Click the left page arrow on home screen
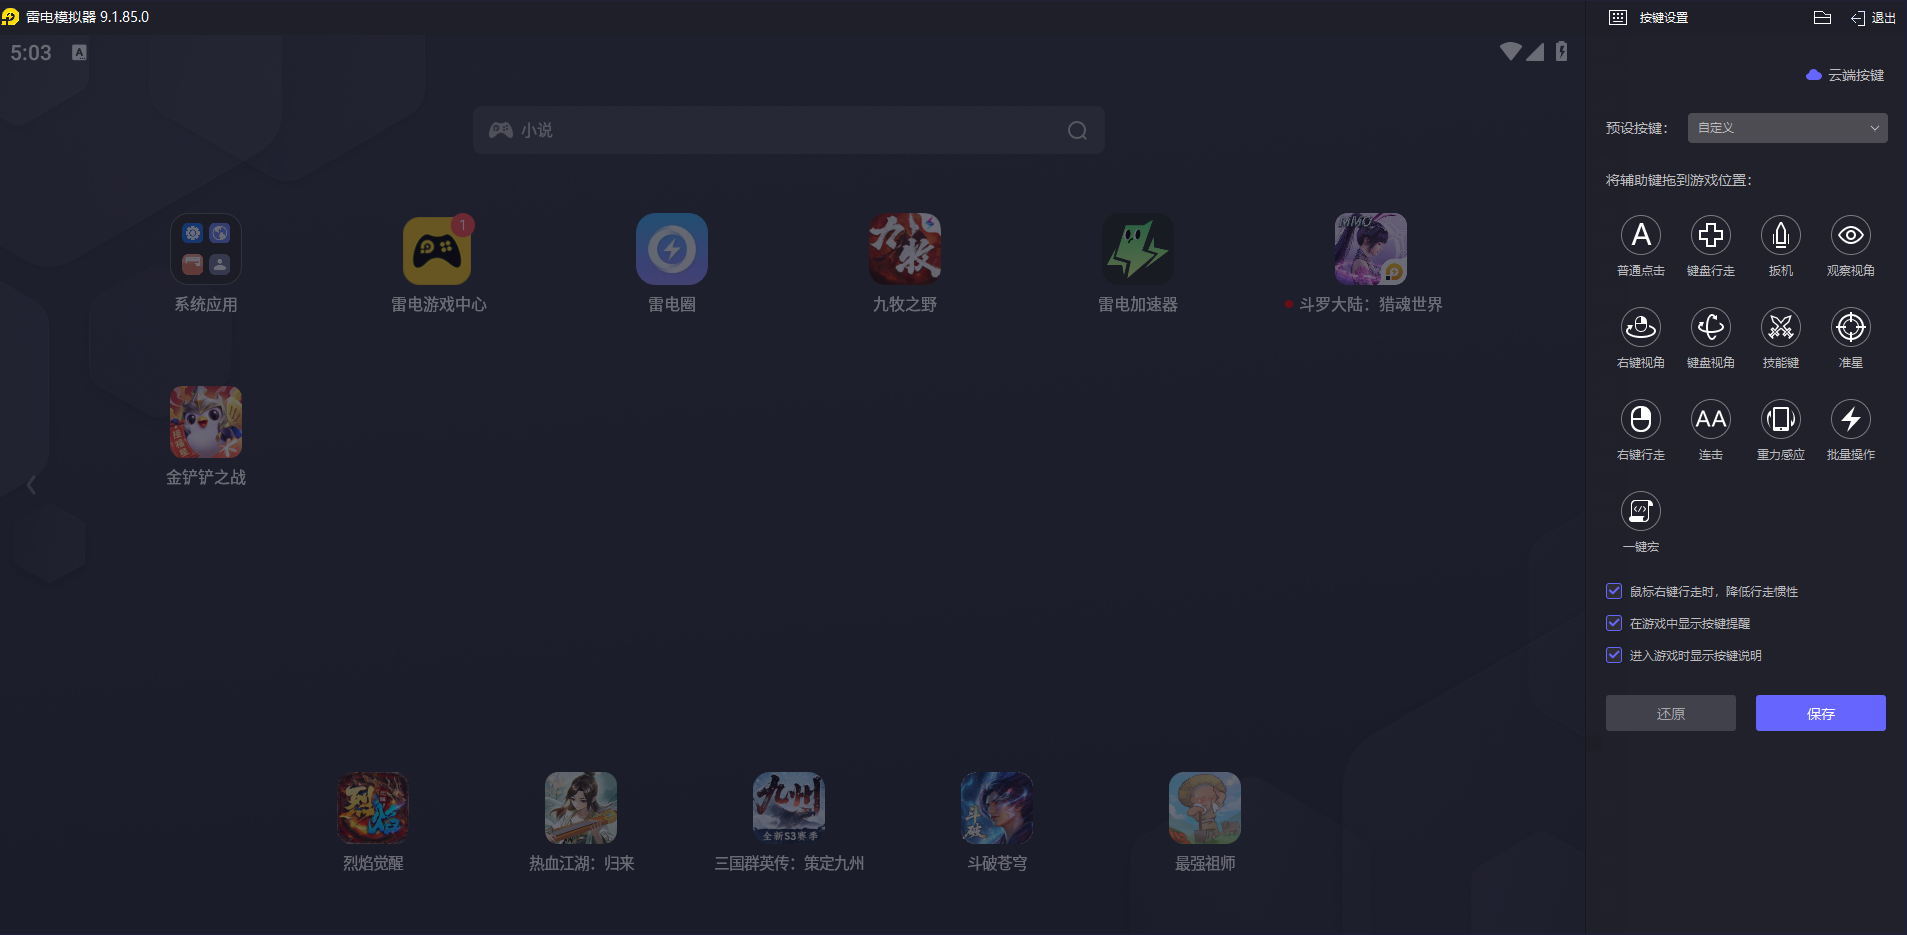The width and height of the screenshot is (1907, 935). click(x=32, y=485)
